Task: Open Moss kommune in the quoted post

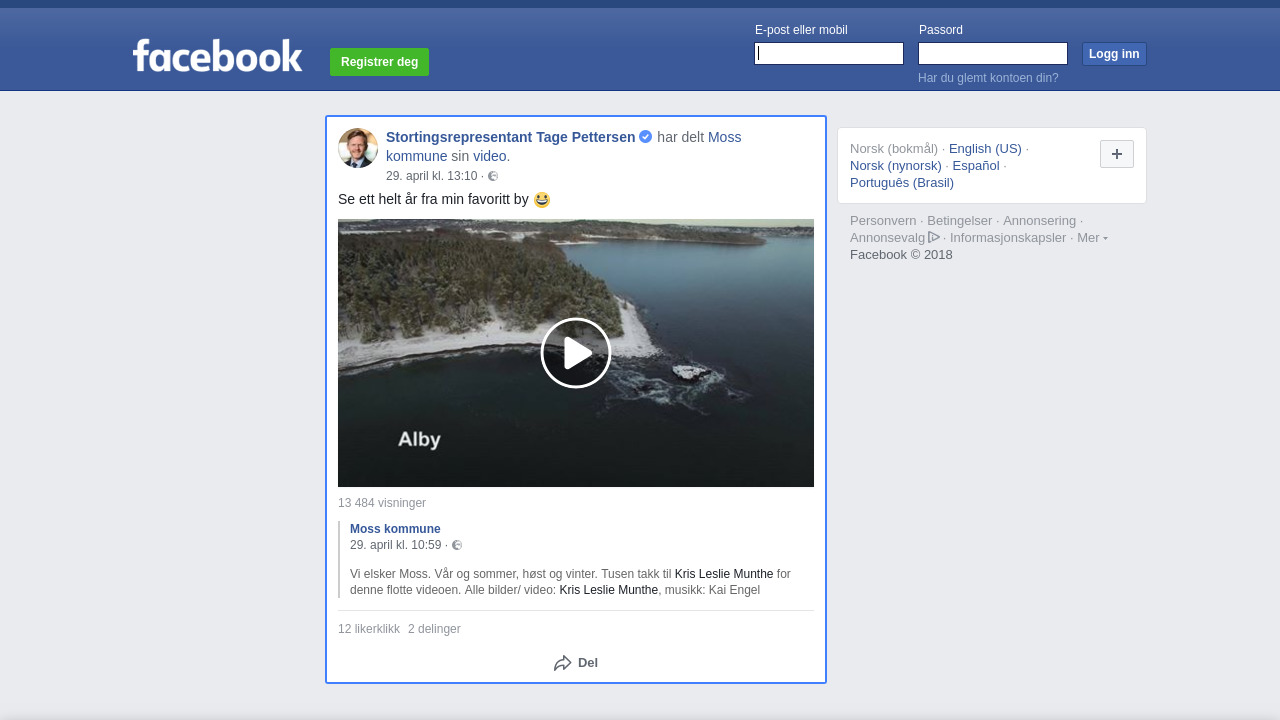Action: (x=395, y=529)
